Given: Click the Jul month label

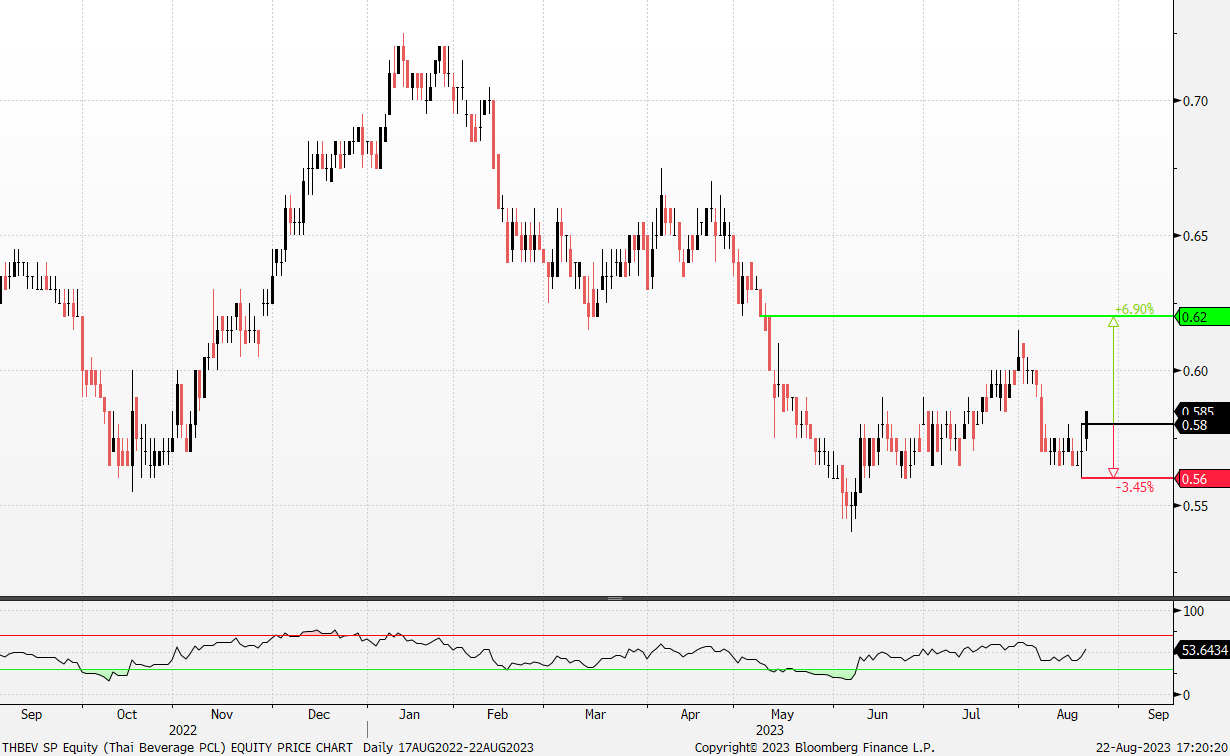Looking at the screenshot, I should (x=970, y=715).
